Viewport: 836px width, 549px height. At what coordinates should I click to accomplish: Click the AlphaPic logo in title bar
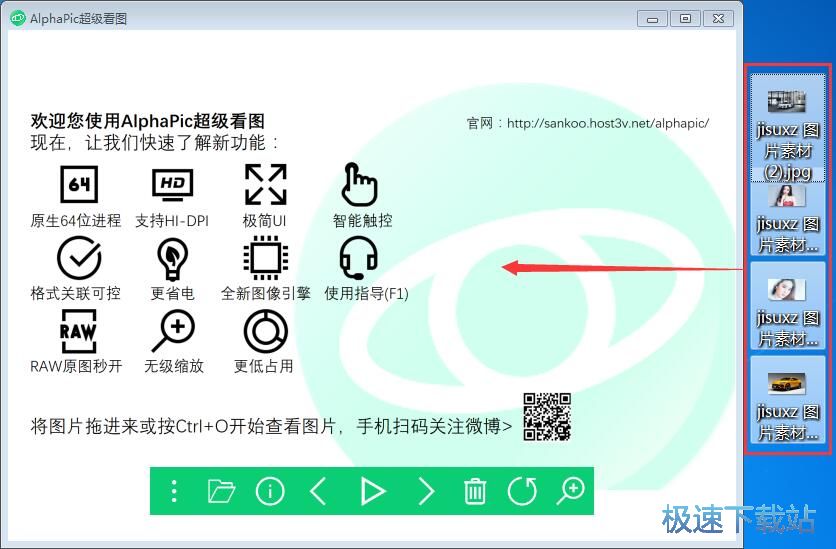[18, 18]
